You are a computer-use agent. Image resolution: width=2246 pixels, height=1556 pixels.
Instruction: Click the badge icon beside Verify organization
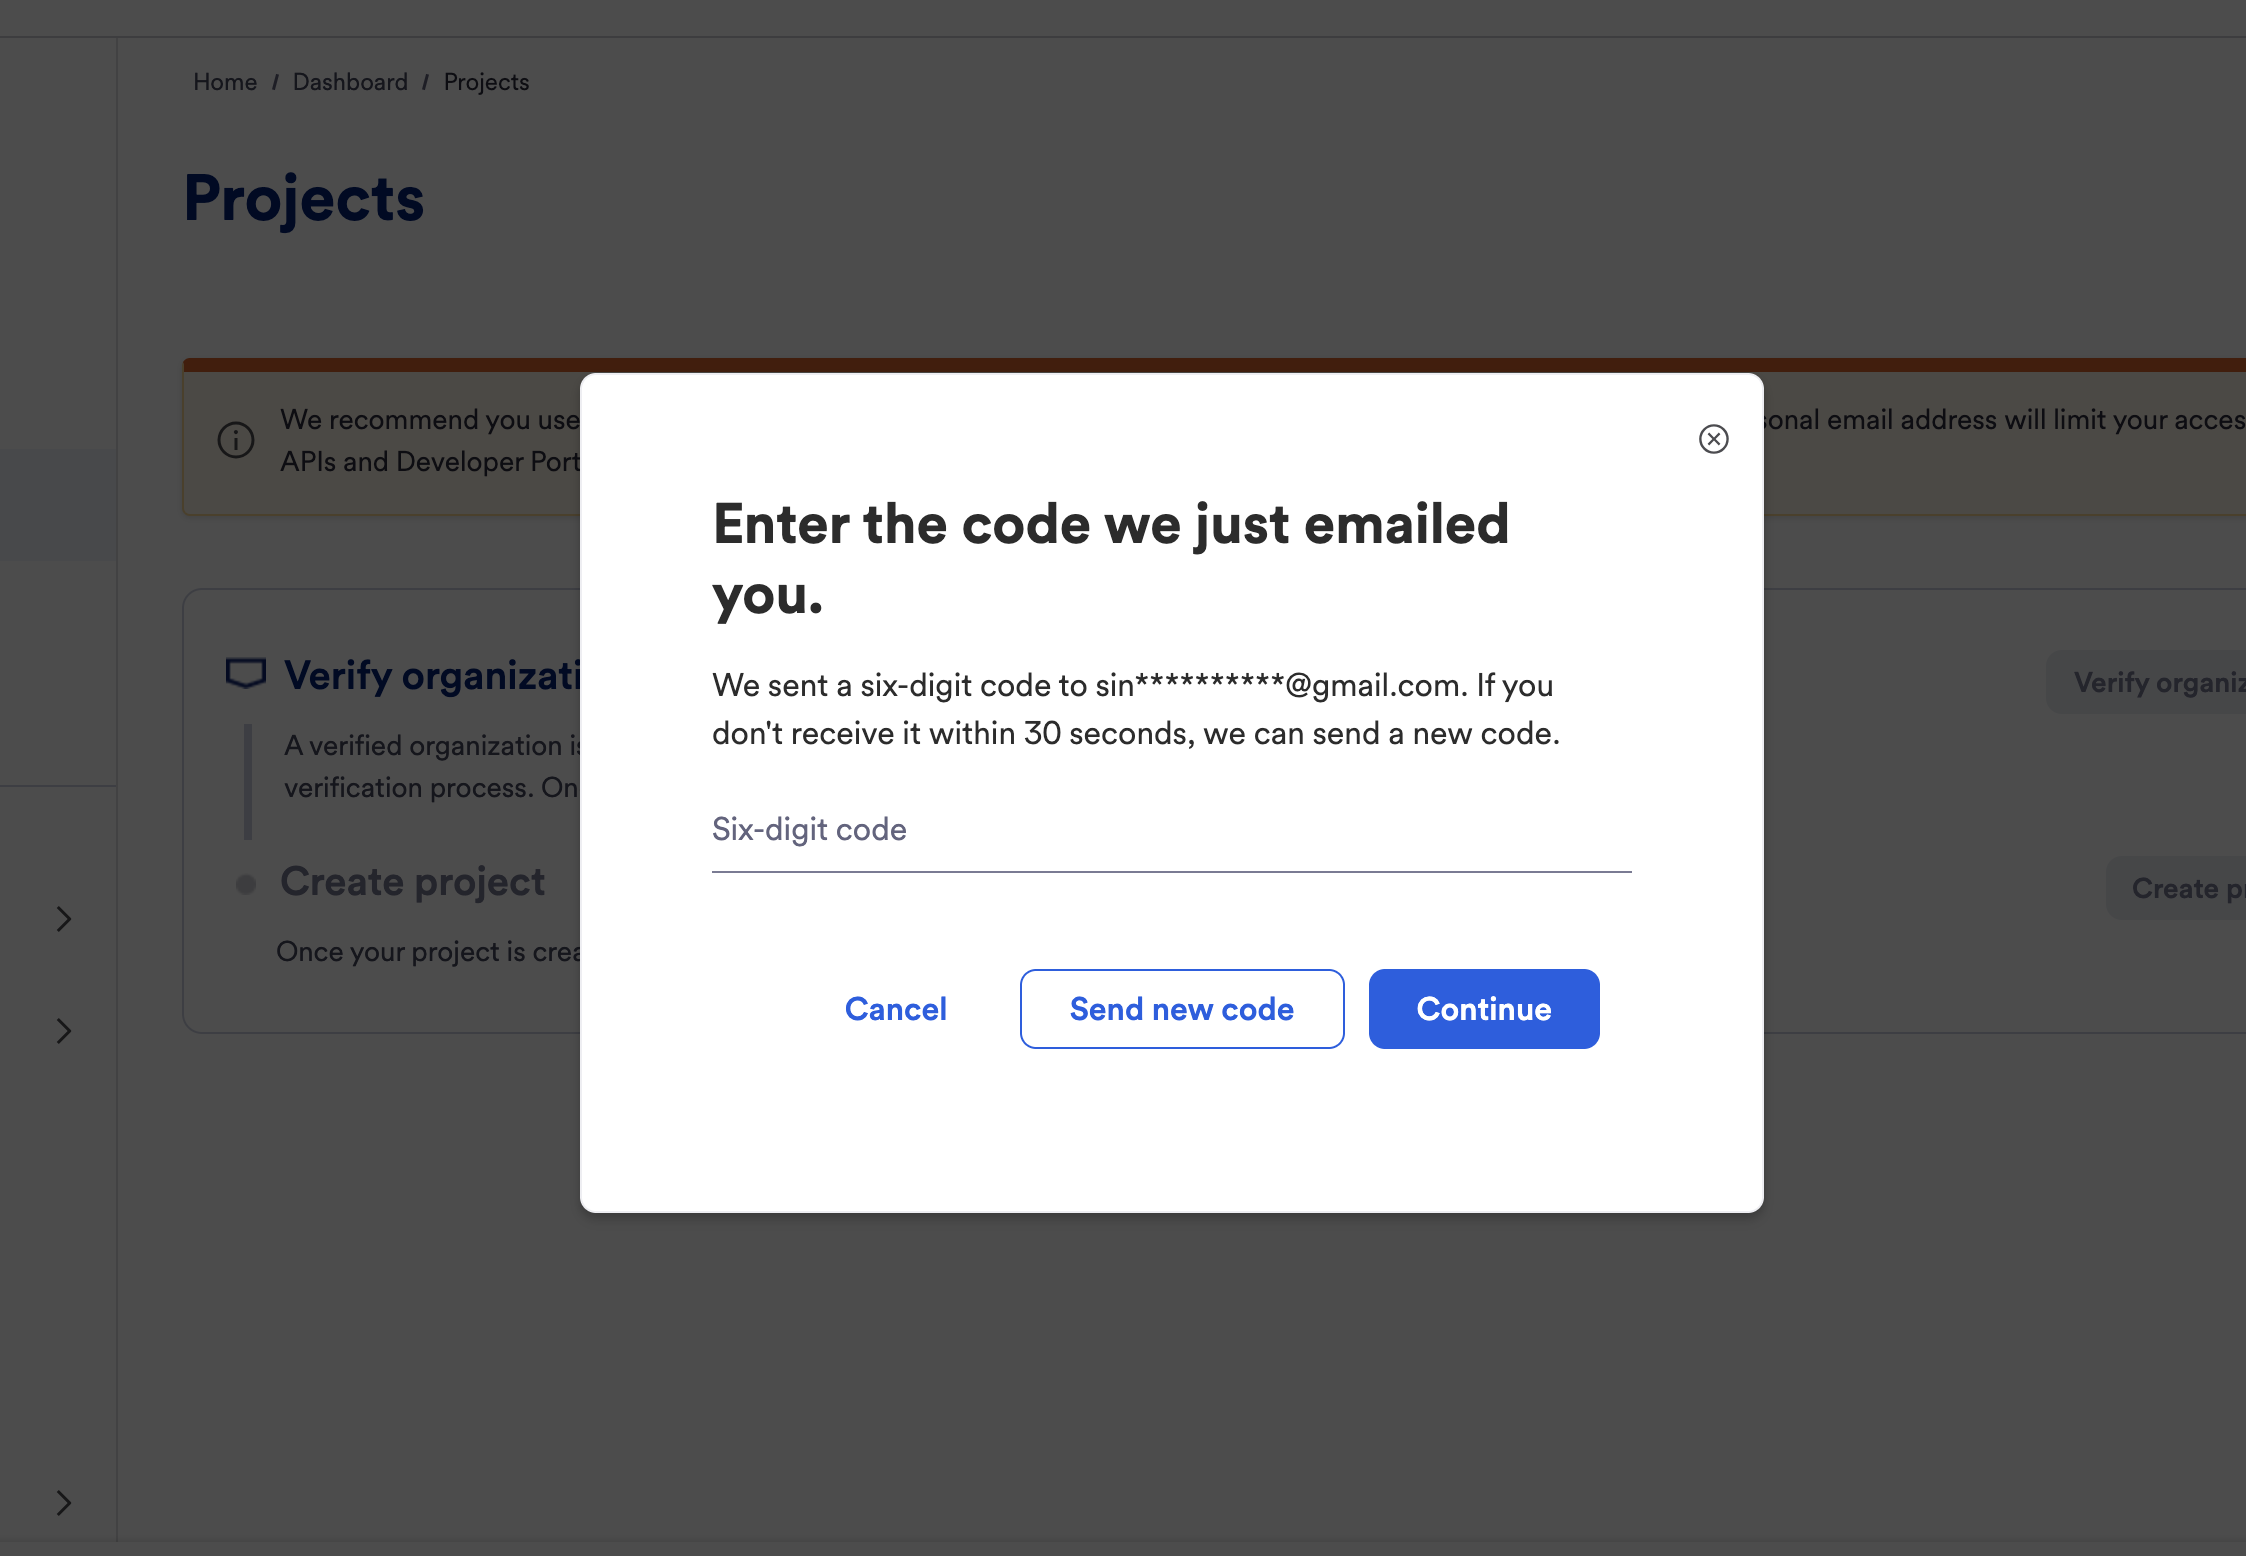[x=246, y=674]
